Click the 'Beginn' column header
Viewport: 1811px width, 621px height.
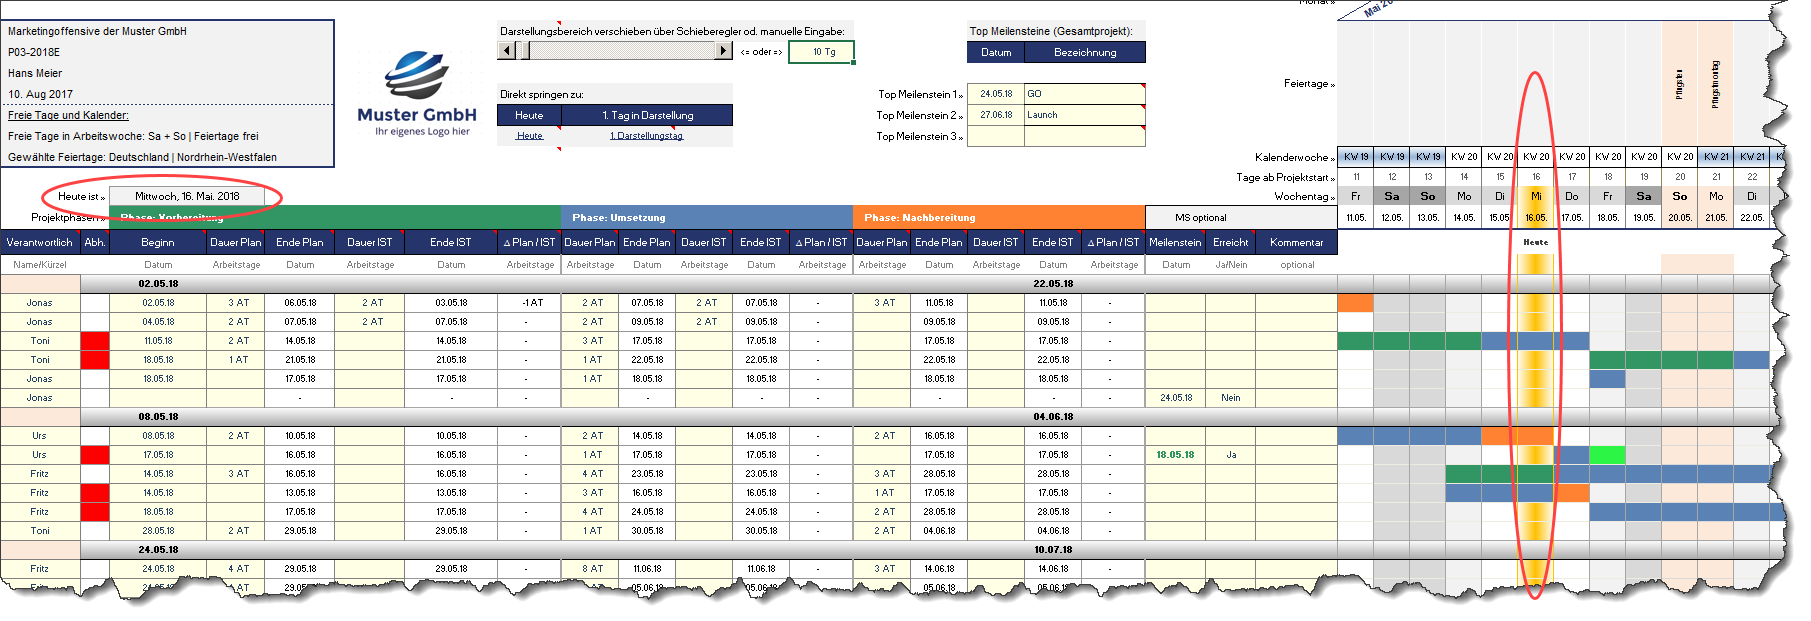158,242
